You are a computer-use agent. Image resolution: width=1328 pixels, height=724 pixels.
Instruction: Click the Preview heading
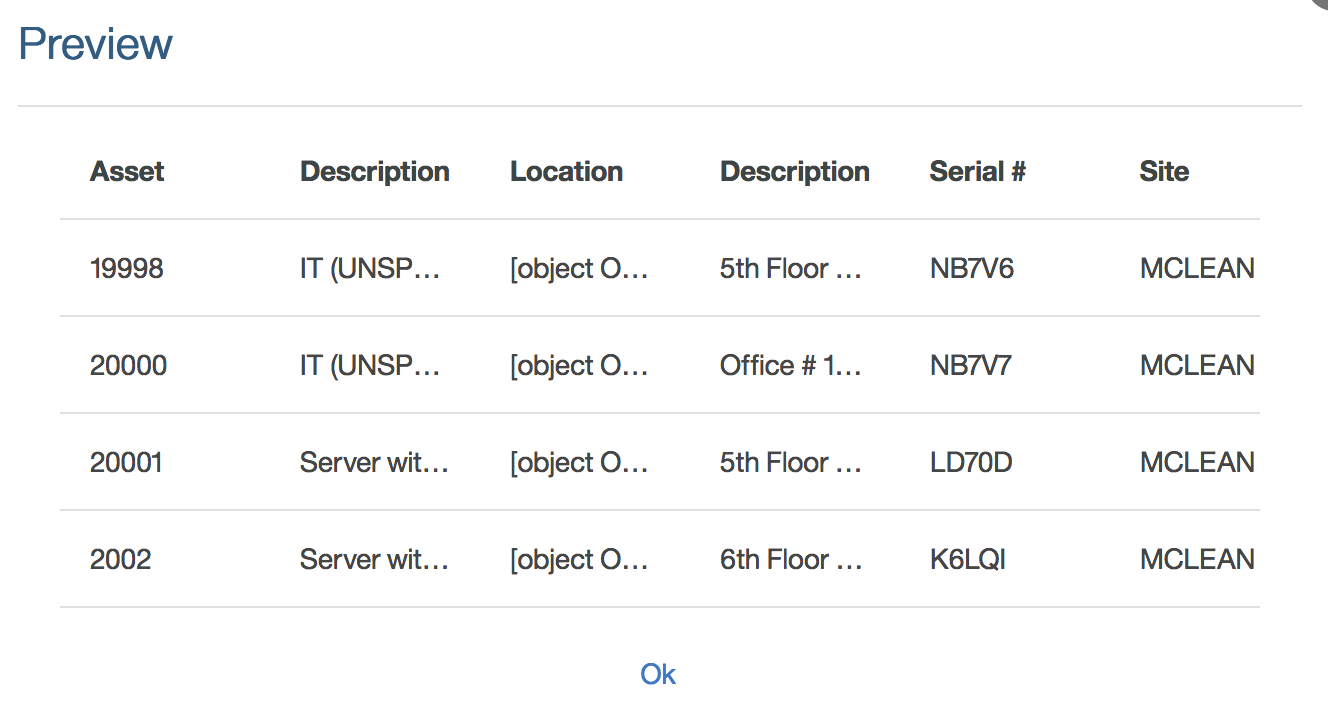tap(95, 44)
